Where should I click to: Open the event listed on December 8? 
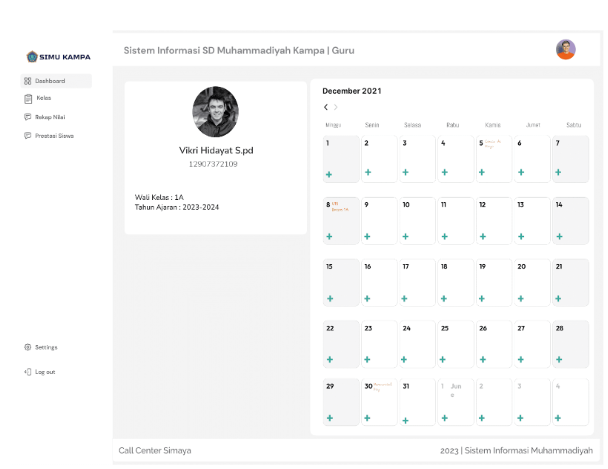339,207
